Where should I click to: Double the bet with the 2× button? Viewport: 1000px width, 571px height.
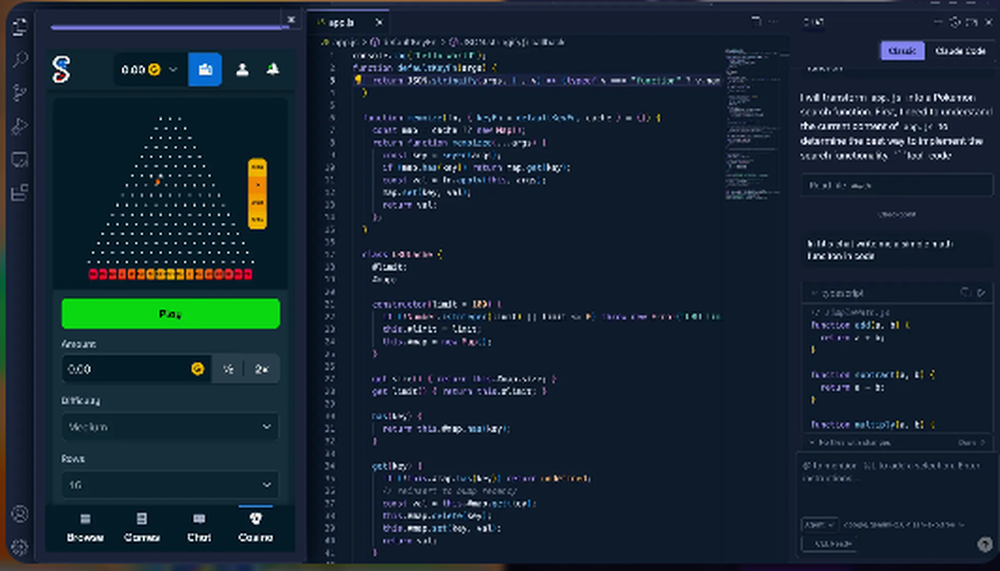coord(261,369)
